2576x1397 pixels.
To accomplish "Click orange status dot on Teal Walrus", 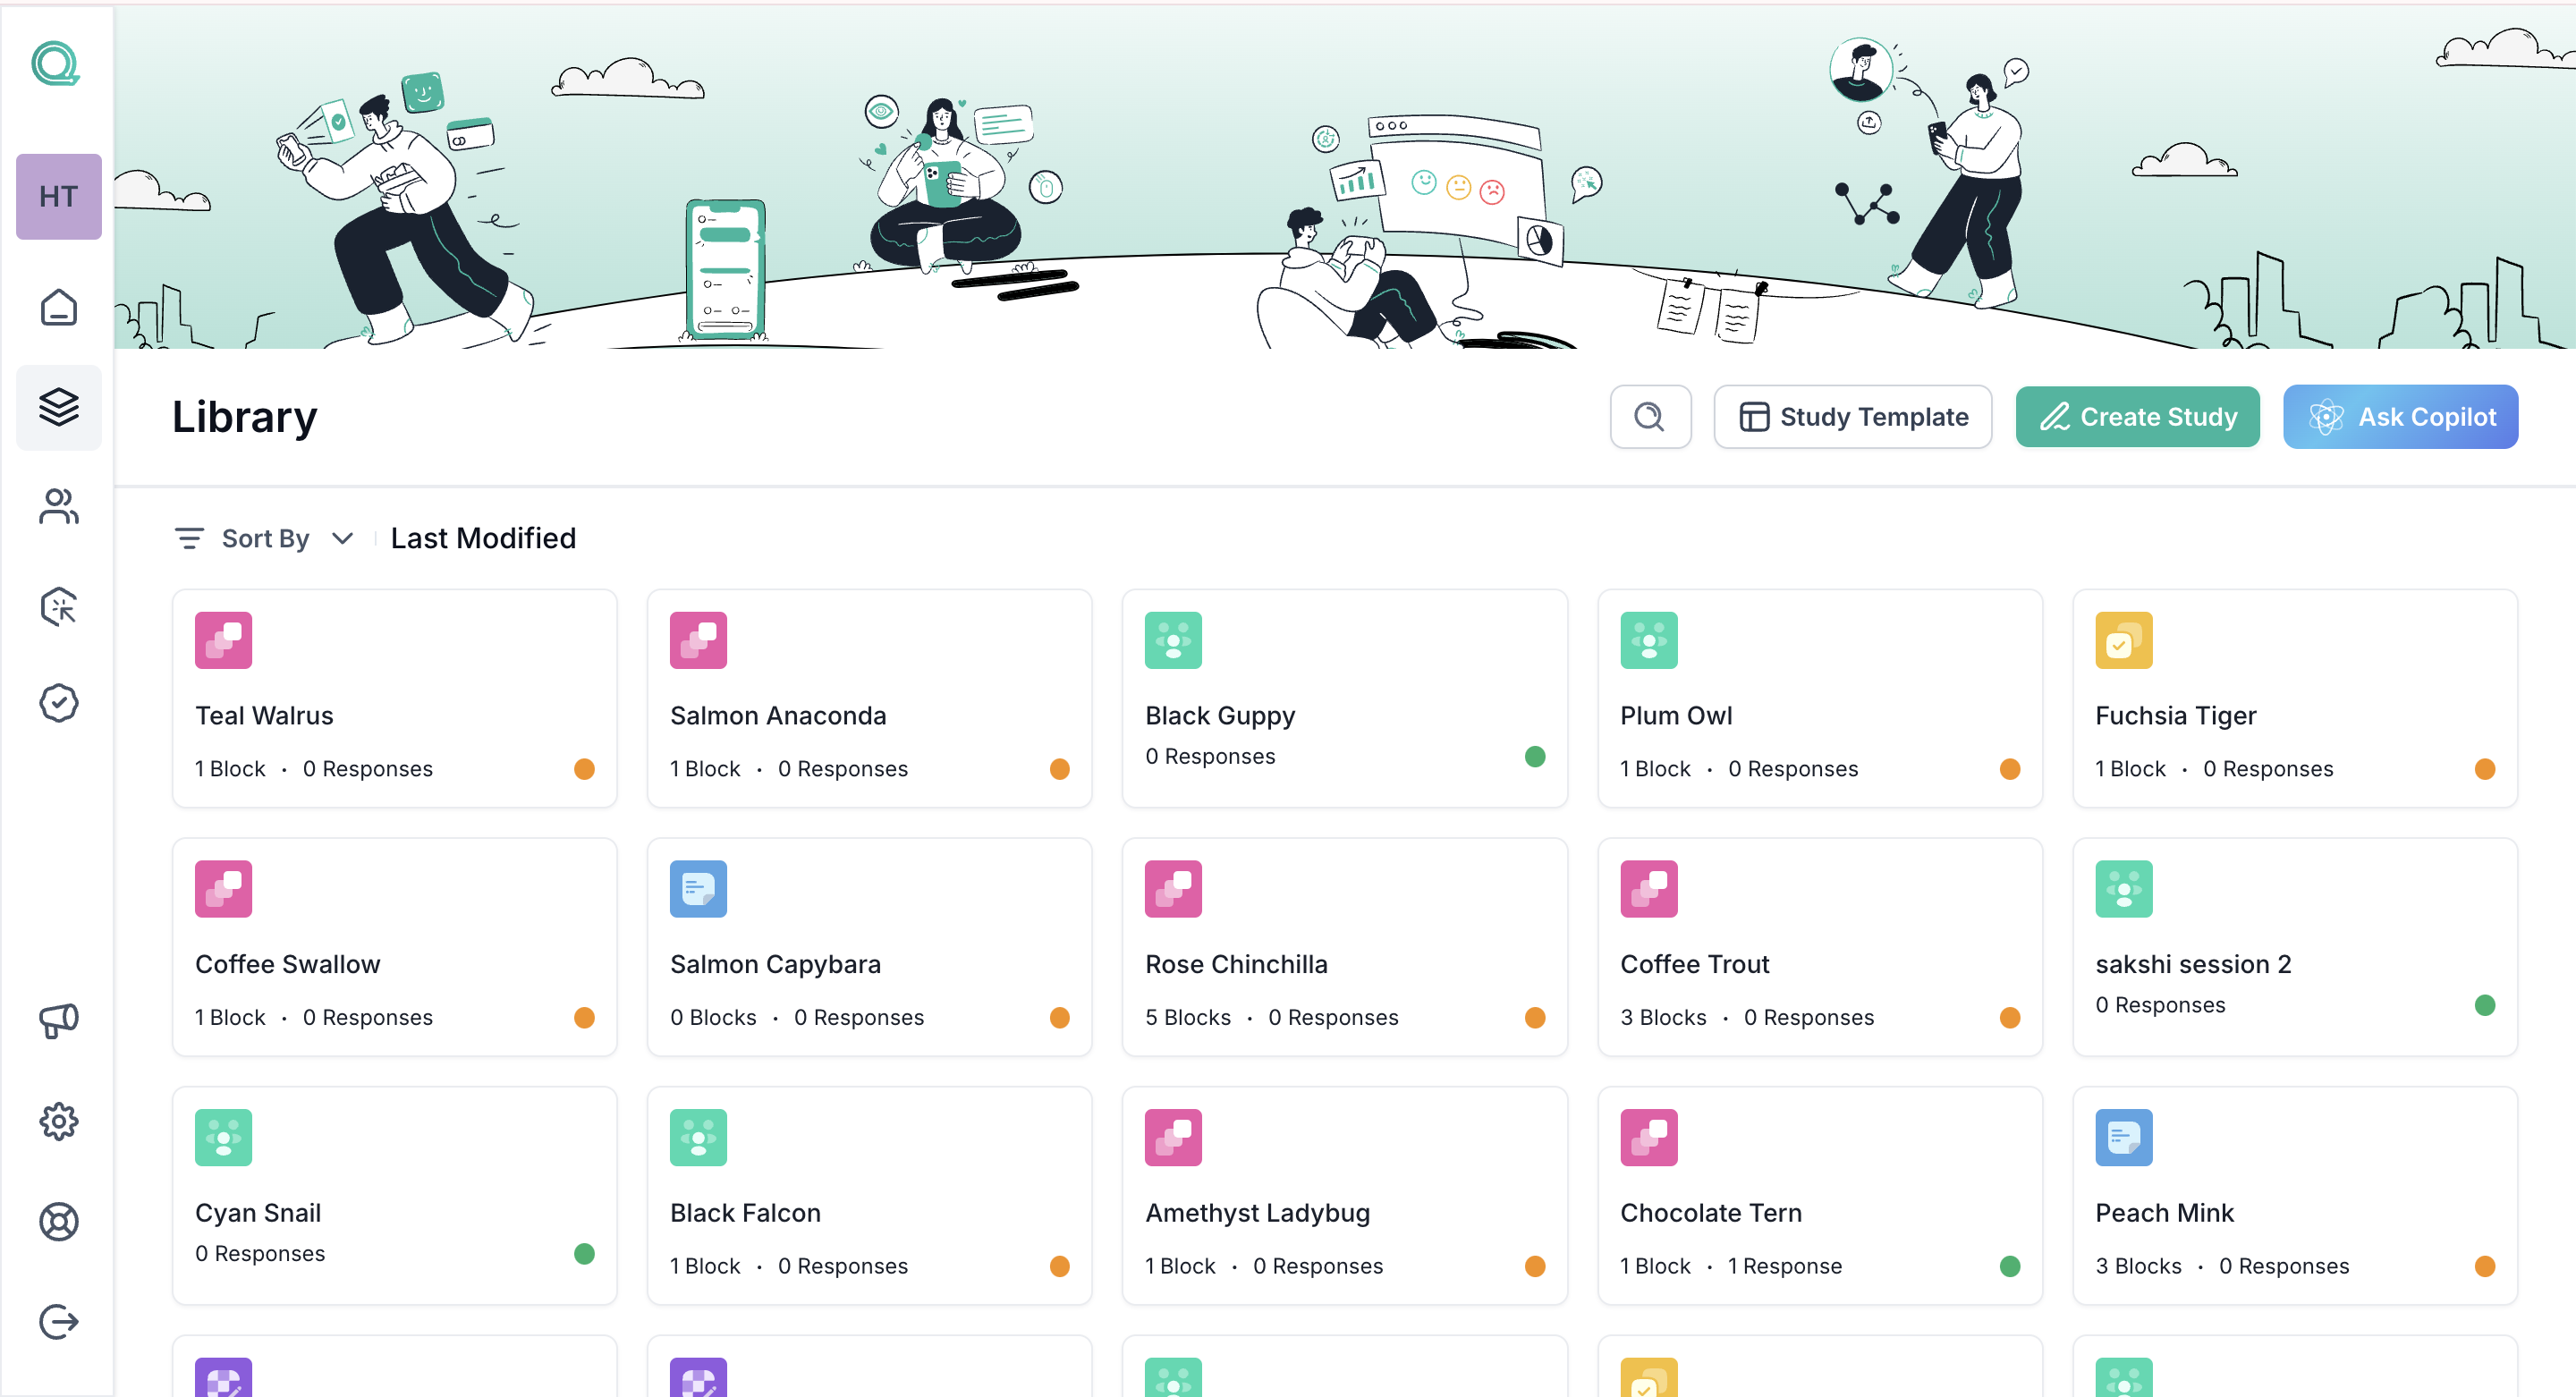I will 584,769.
